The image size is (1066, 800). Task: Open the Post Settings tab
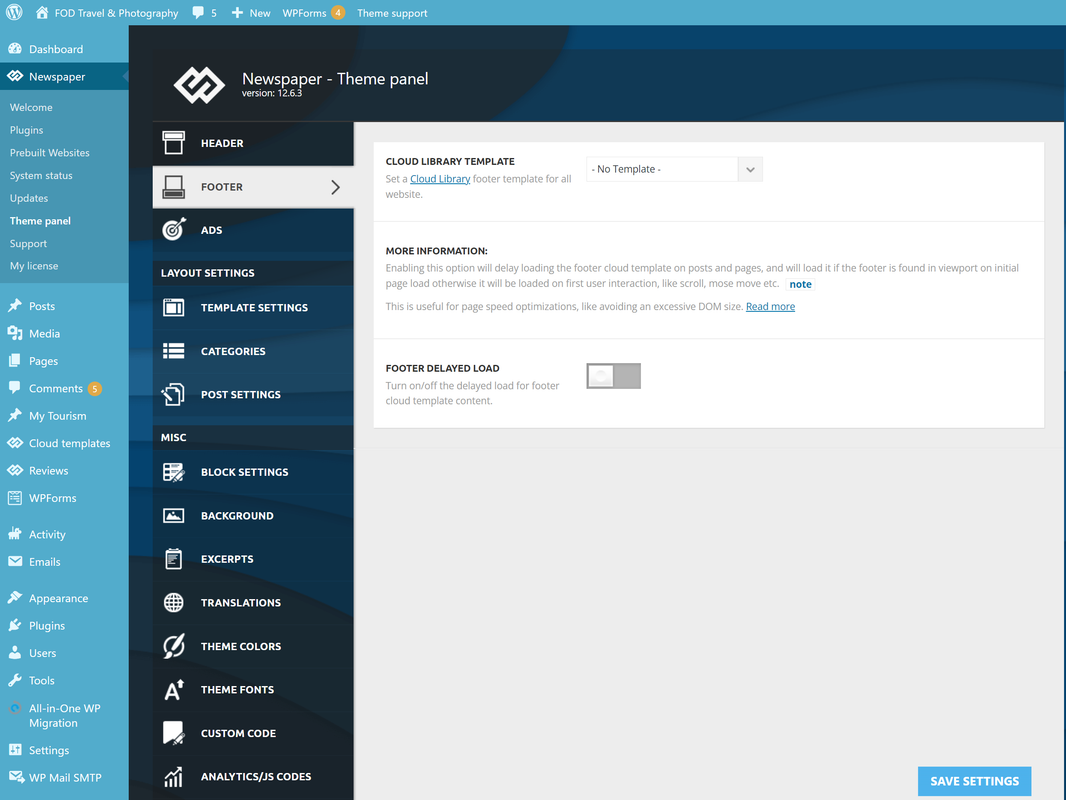(253, 394)
